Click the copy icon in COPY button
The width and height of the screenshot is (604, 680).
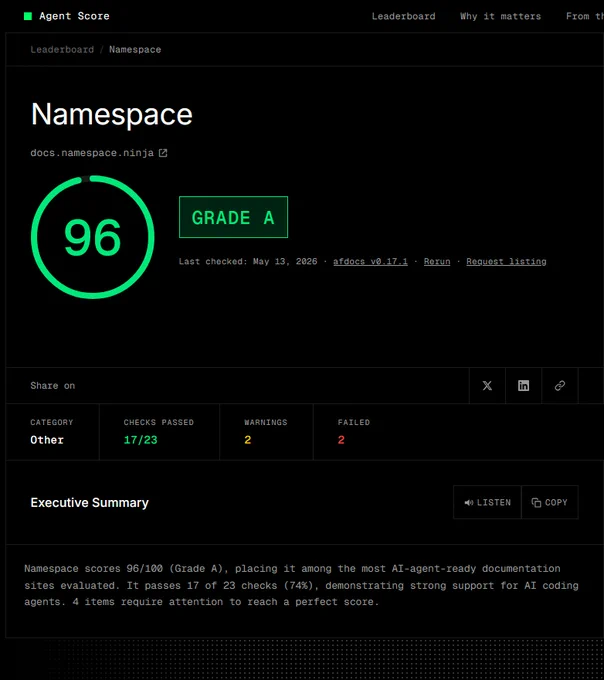pyautogui.click(x=536, y=502)
